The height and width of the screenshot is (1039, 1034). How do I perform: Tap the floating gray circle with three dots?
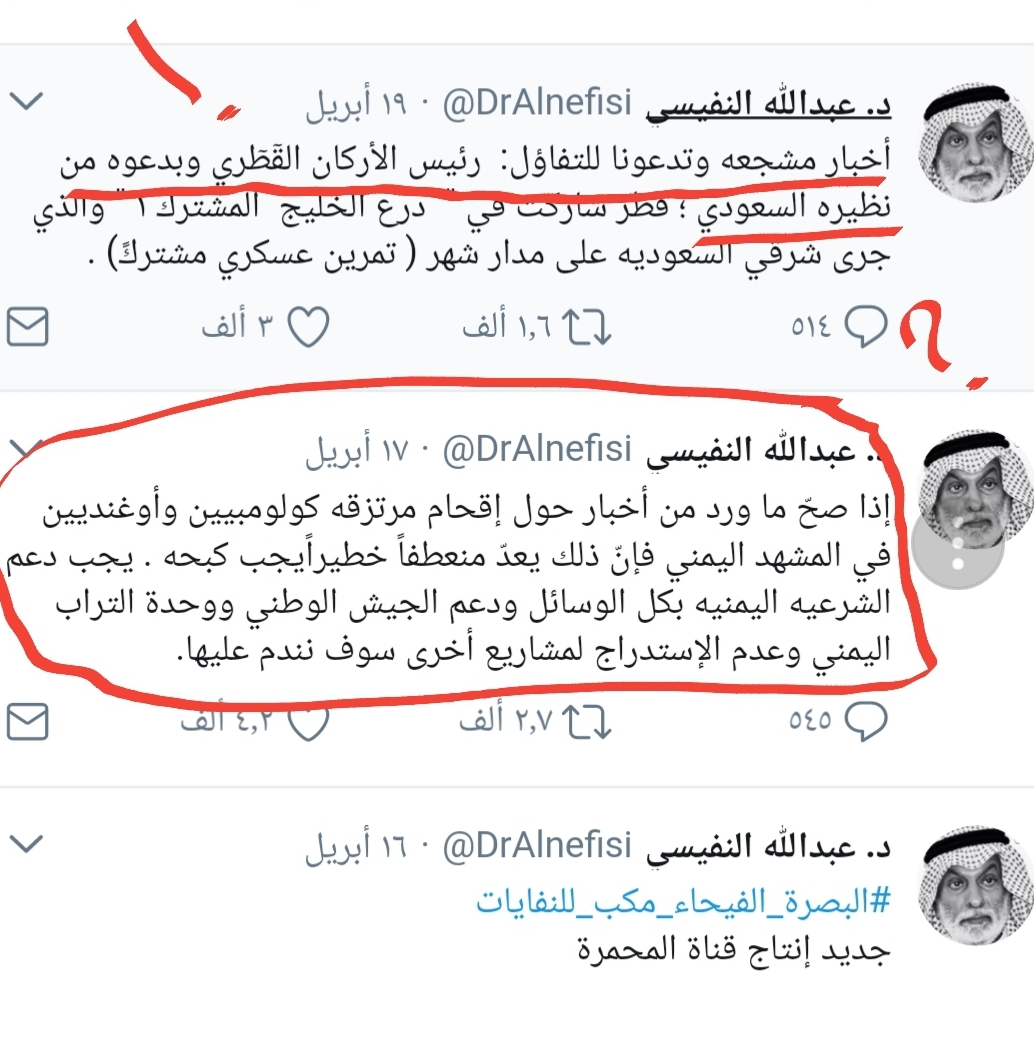pyautogui.click(x=957, y=543)
